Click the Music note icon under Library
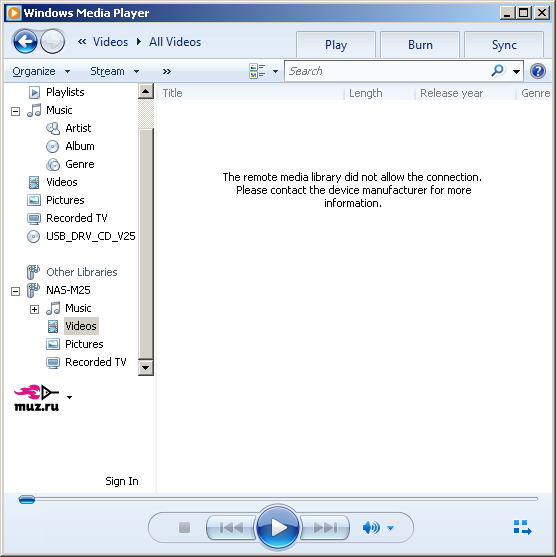The width and height of the screenshot is (556, 557). pos(34,110)
